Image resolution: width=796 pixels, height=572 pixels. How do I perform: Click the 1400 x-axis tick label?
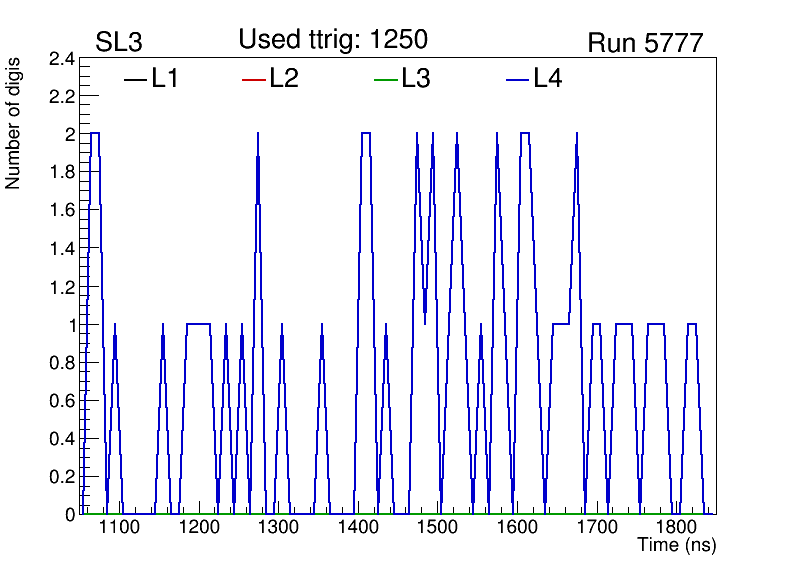click(357, 527)
